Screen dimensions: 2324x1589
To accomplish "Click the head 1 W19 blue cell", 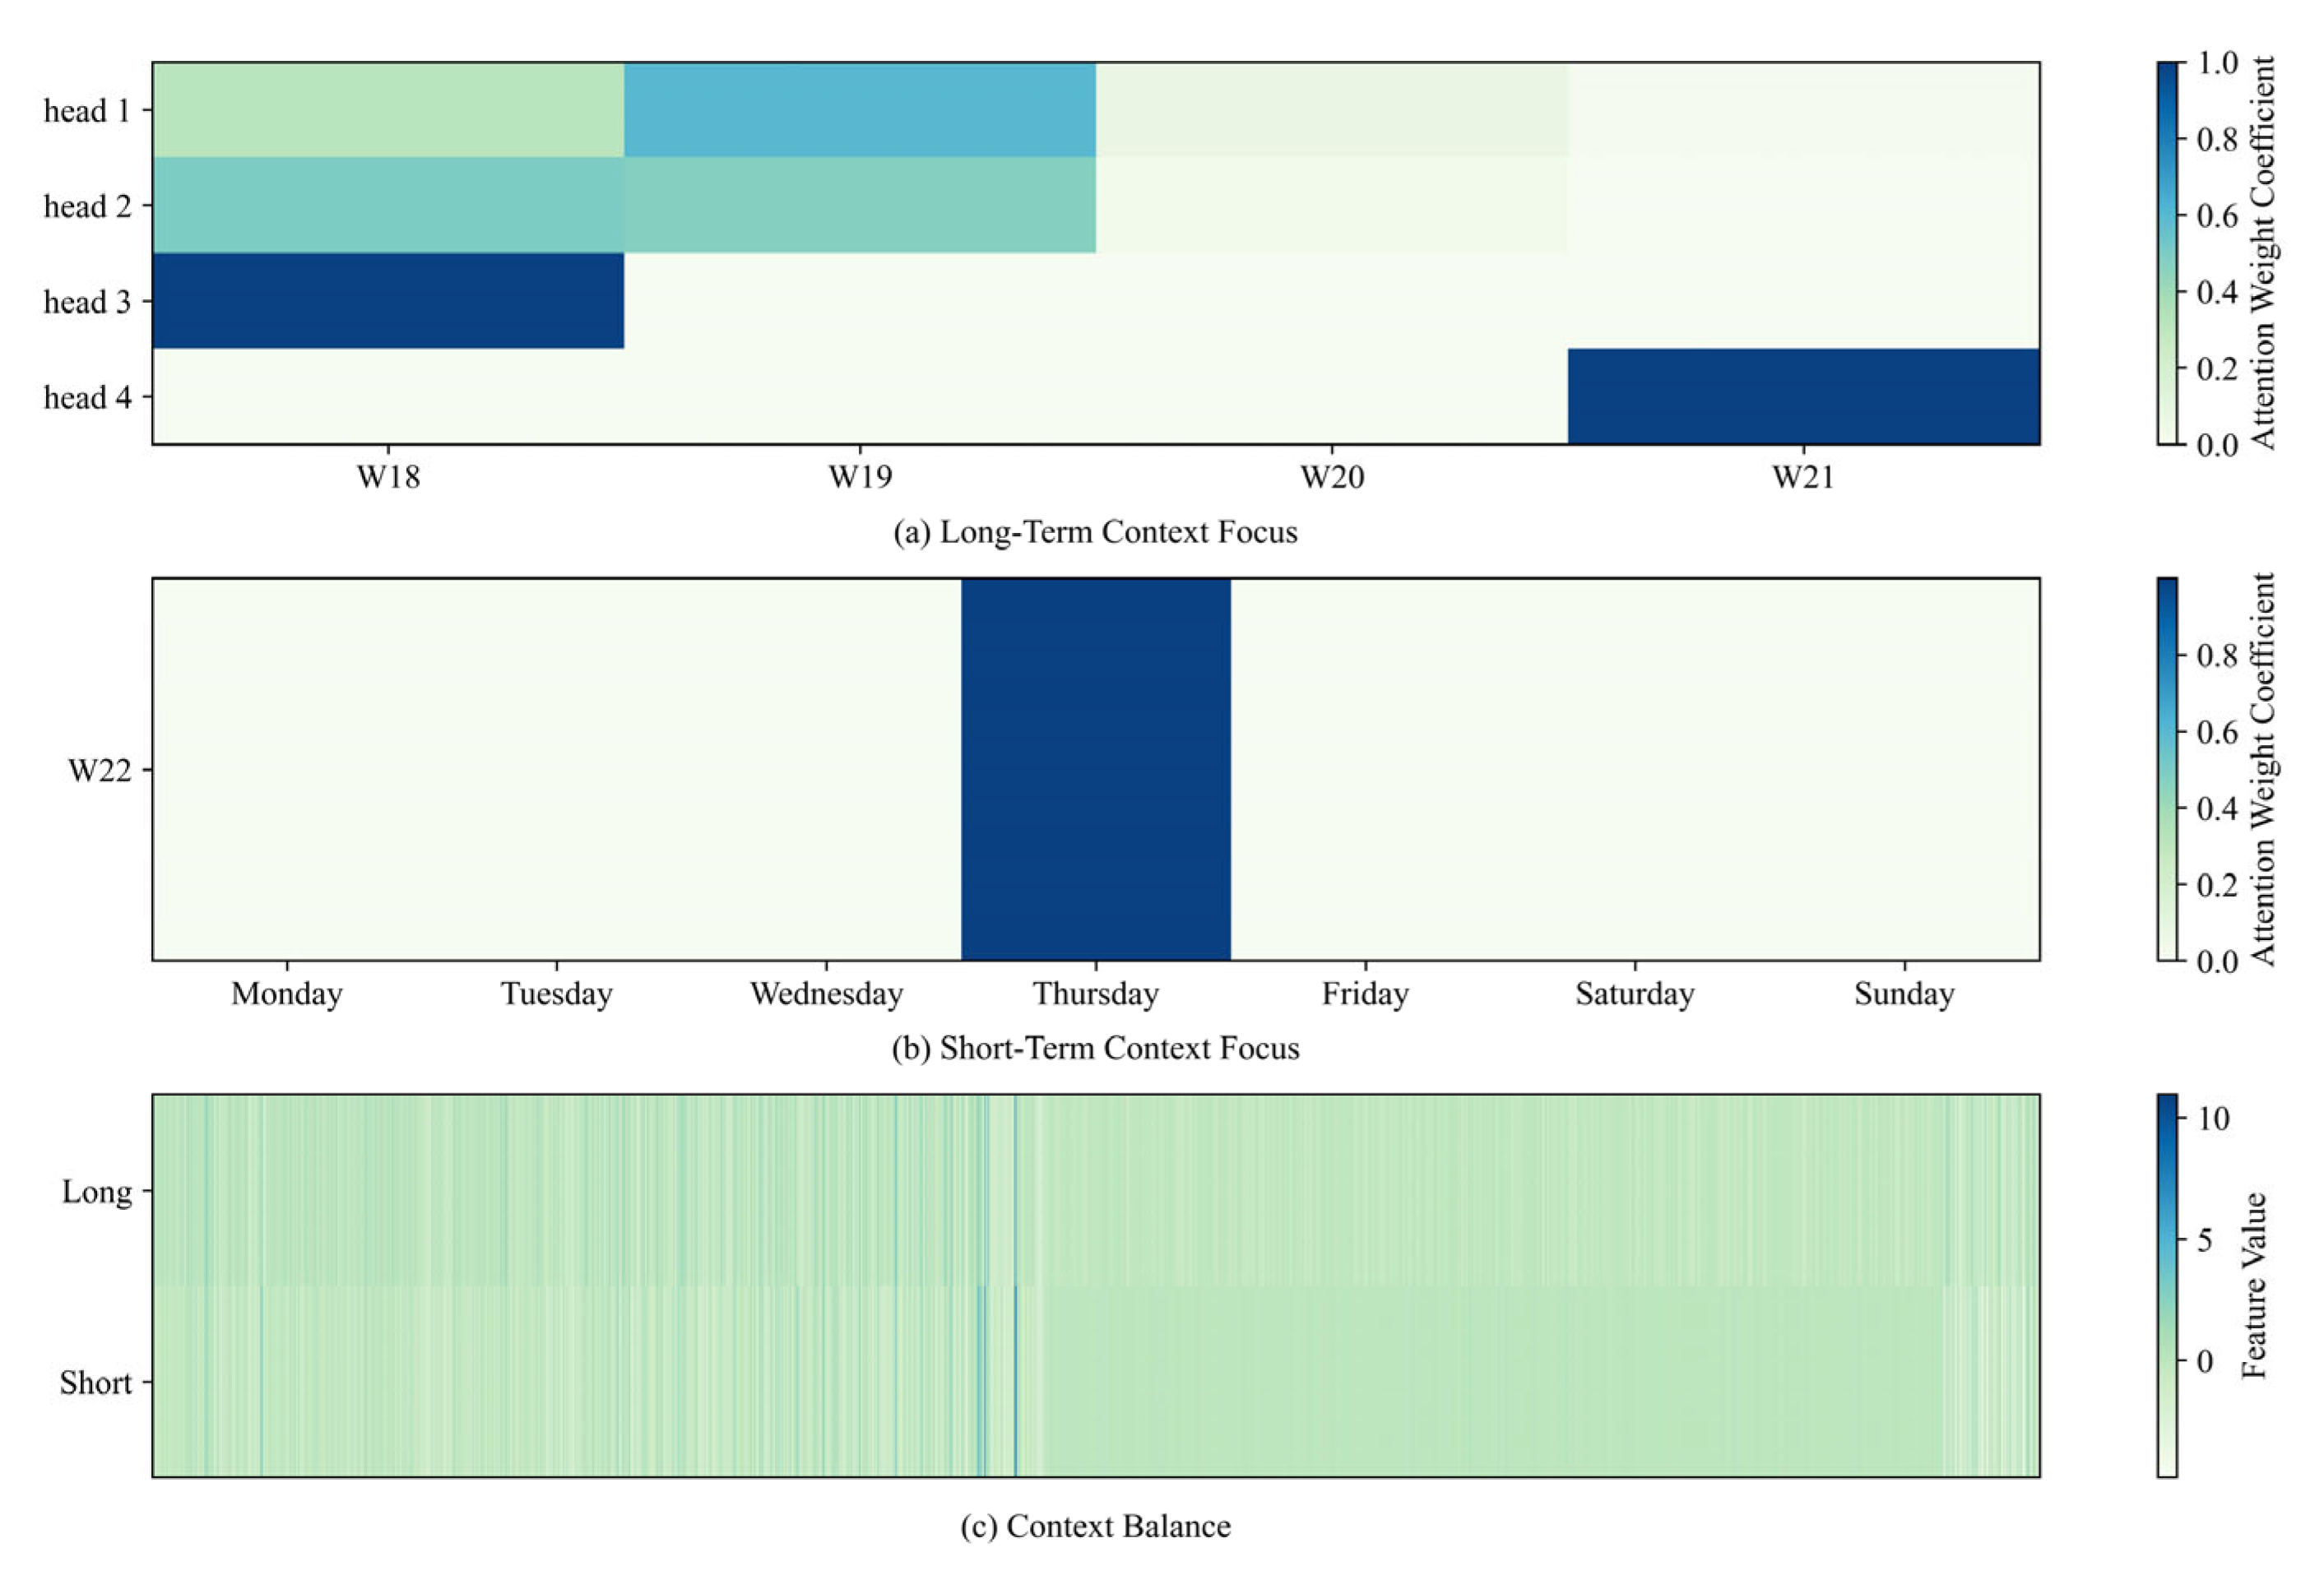I will (x=859, y=110).
